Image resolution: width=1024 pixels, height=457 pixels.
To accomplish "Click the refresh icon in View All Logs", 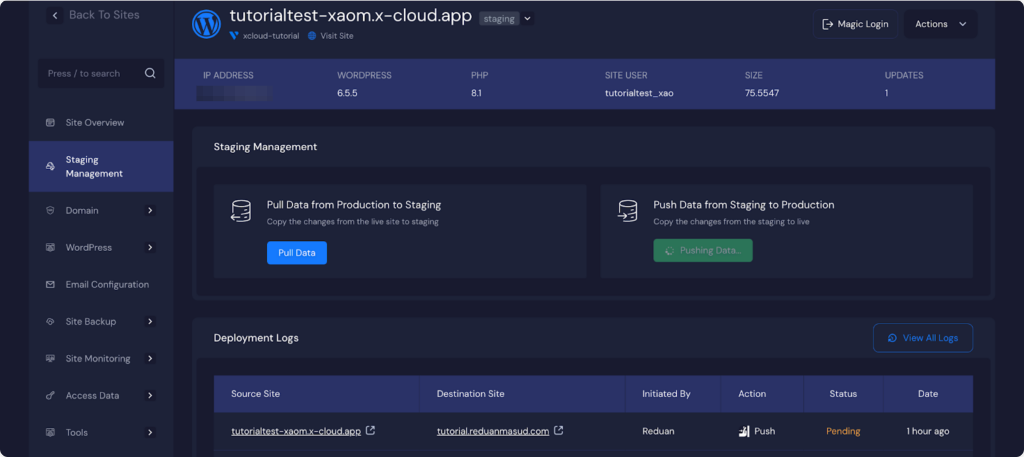I will coord(892,338).
